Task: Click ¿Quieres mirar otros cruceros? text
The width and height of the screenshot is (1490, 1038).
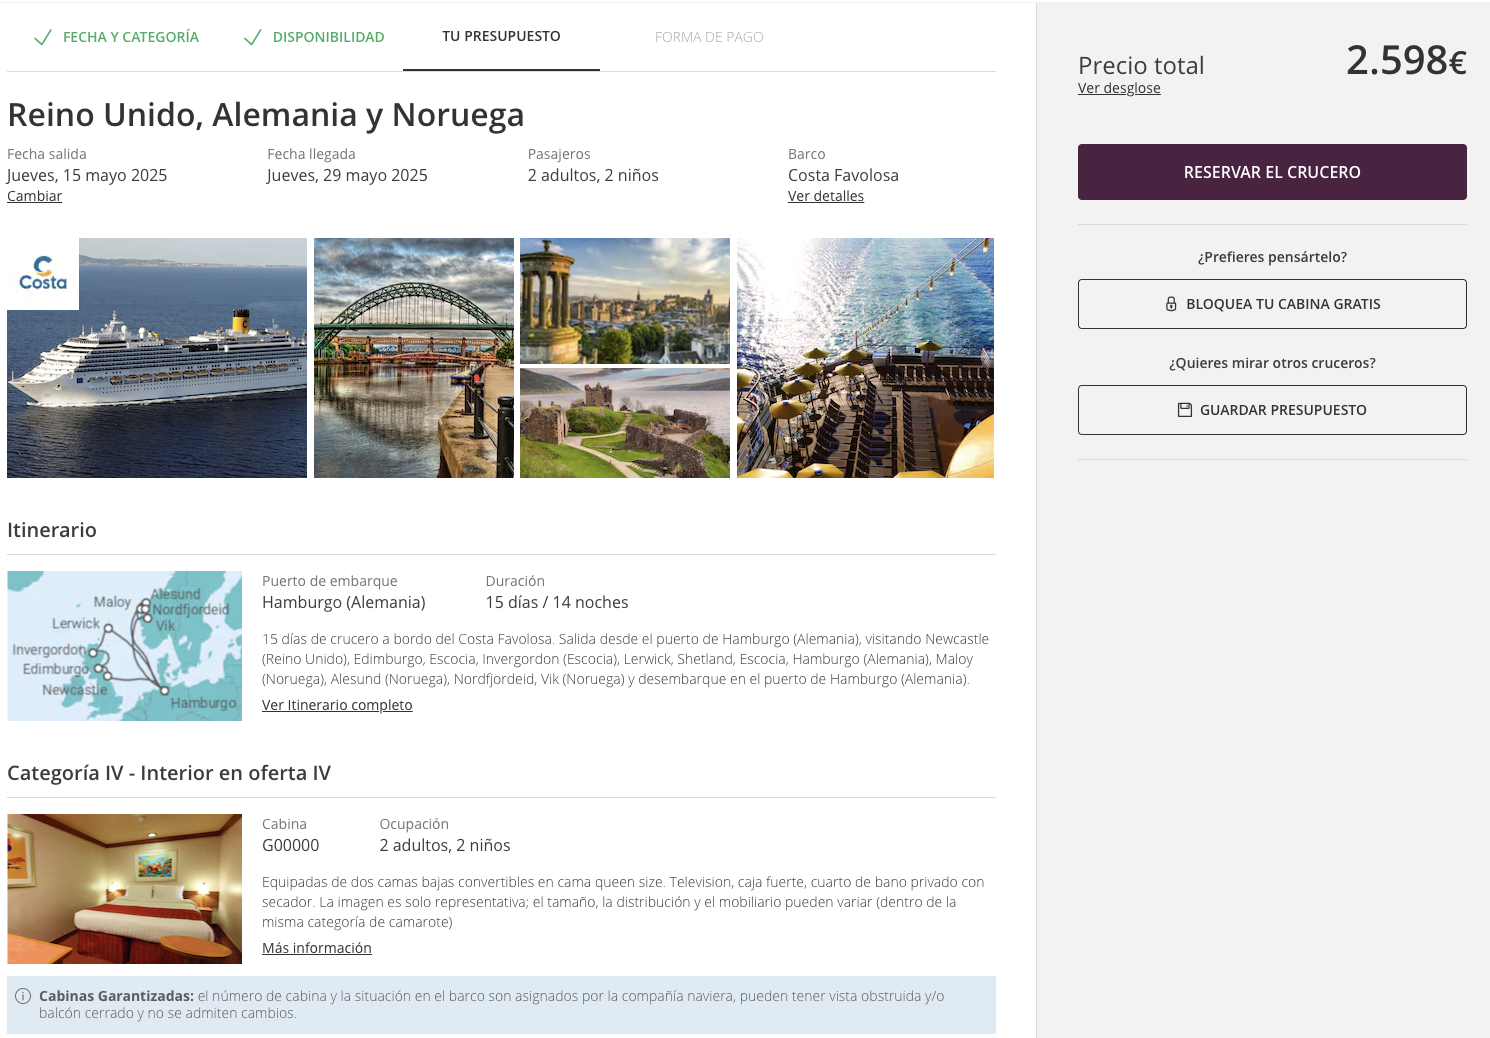Action: [1272, 363]
